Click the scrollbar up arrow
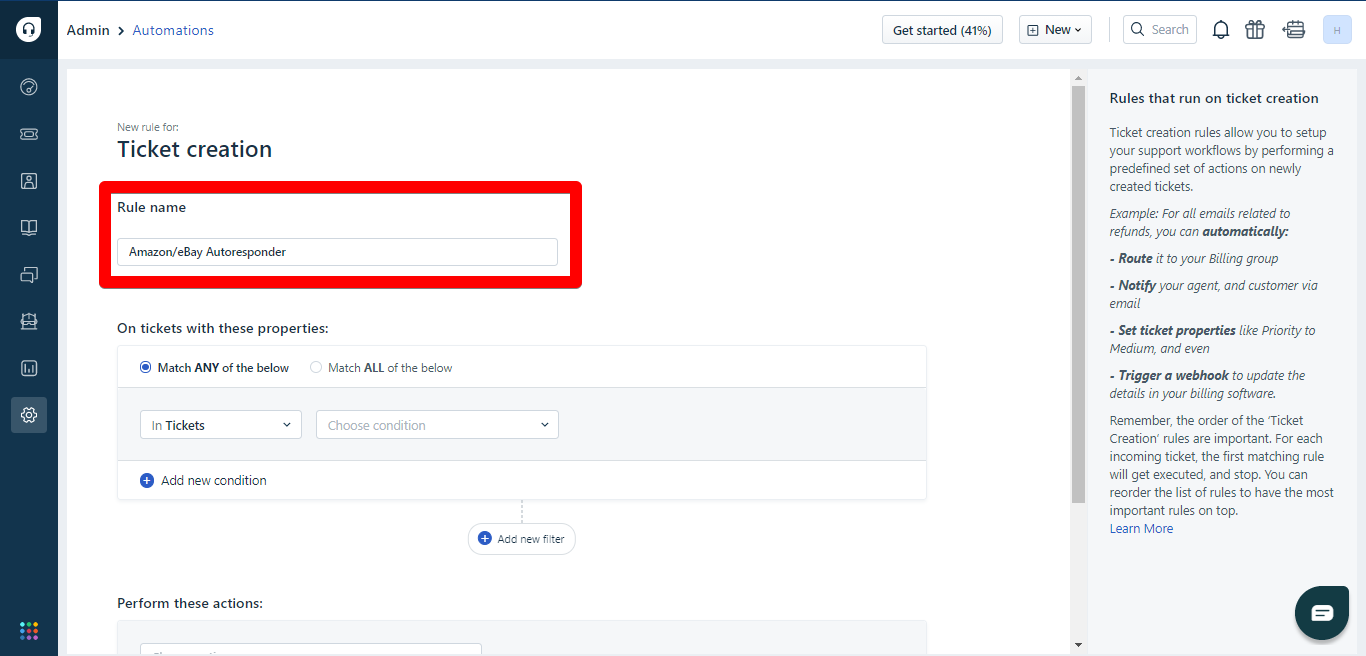The image size is (1366, 656). (1077, 77)
